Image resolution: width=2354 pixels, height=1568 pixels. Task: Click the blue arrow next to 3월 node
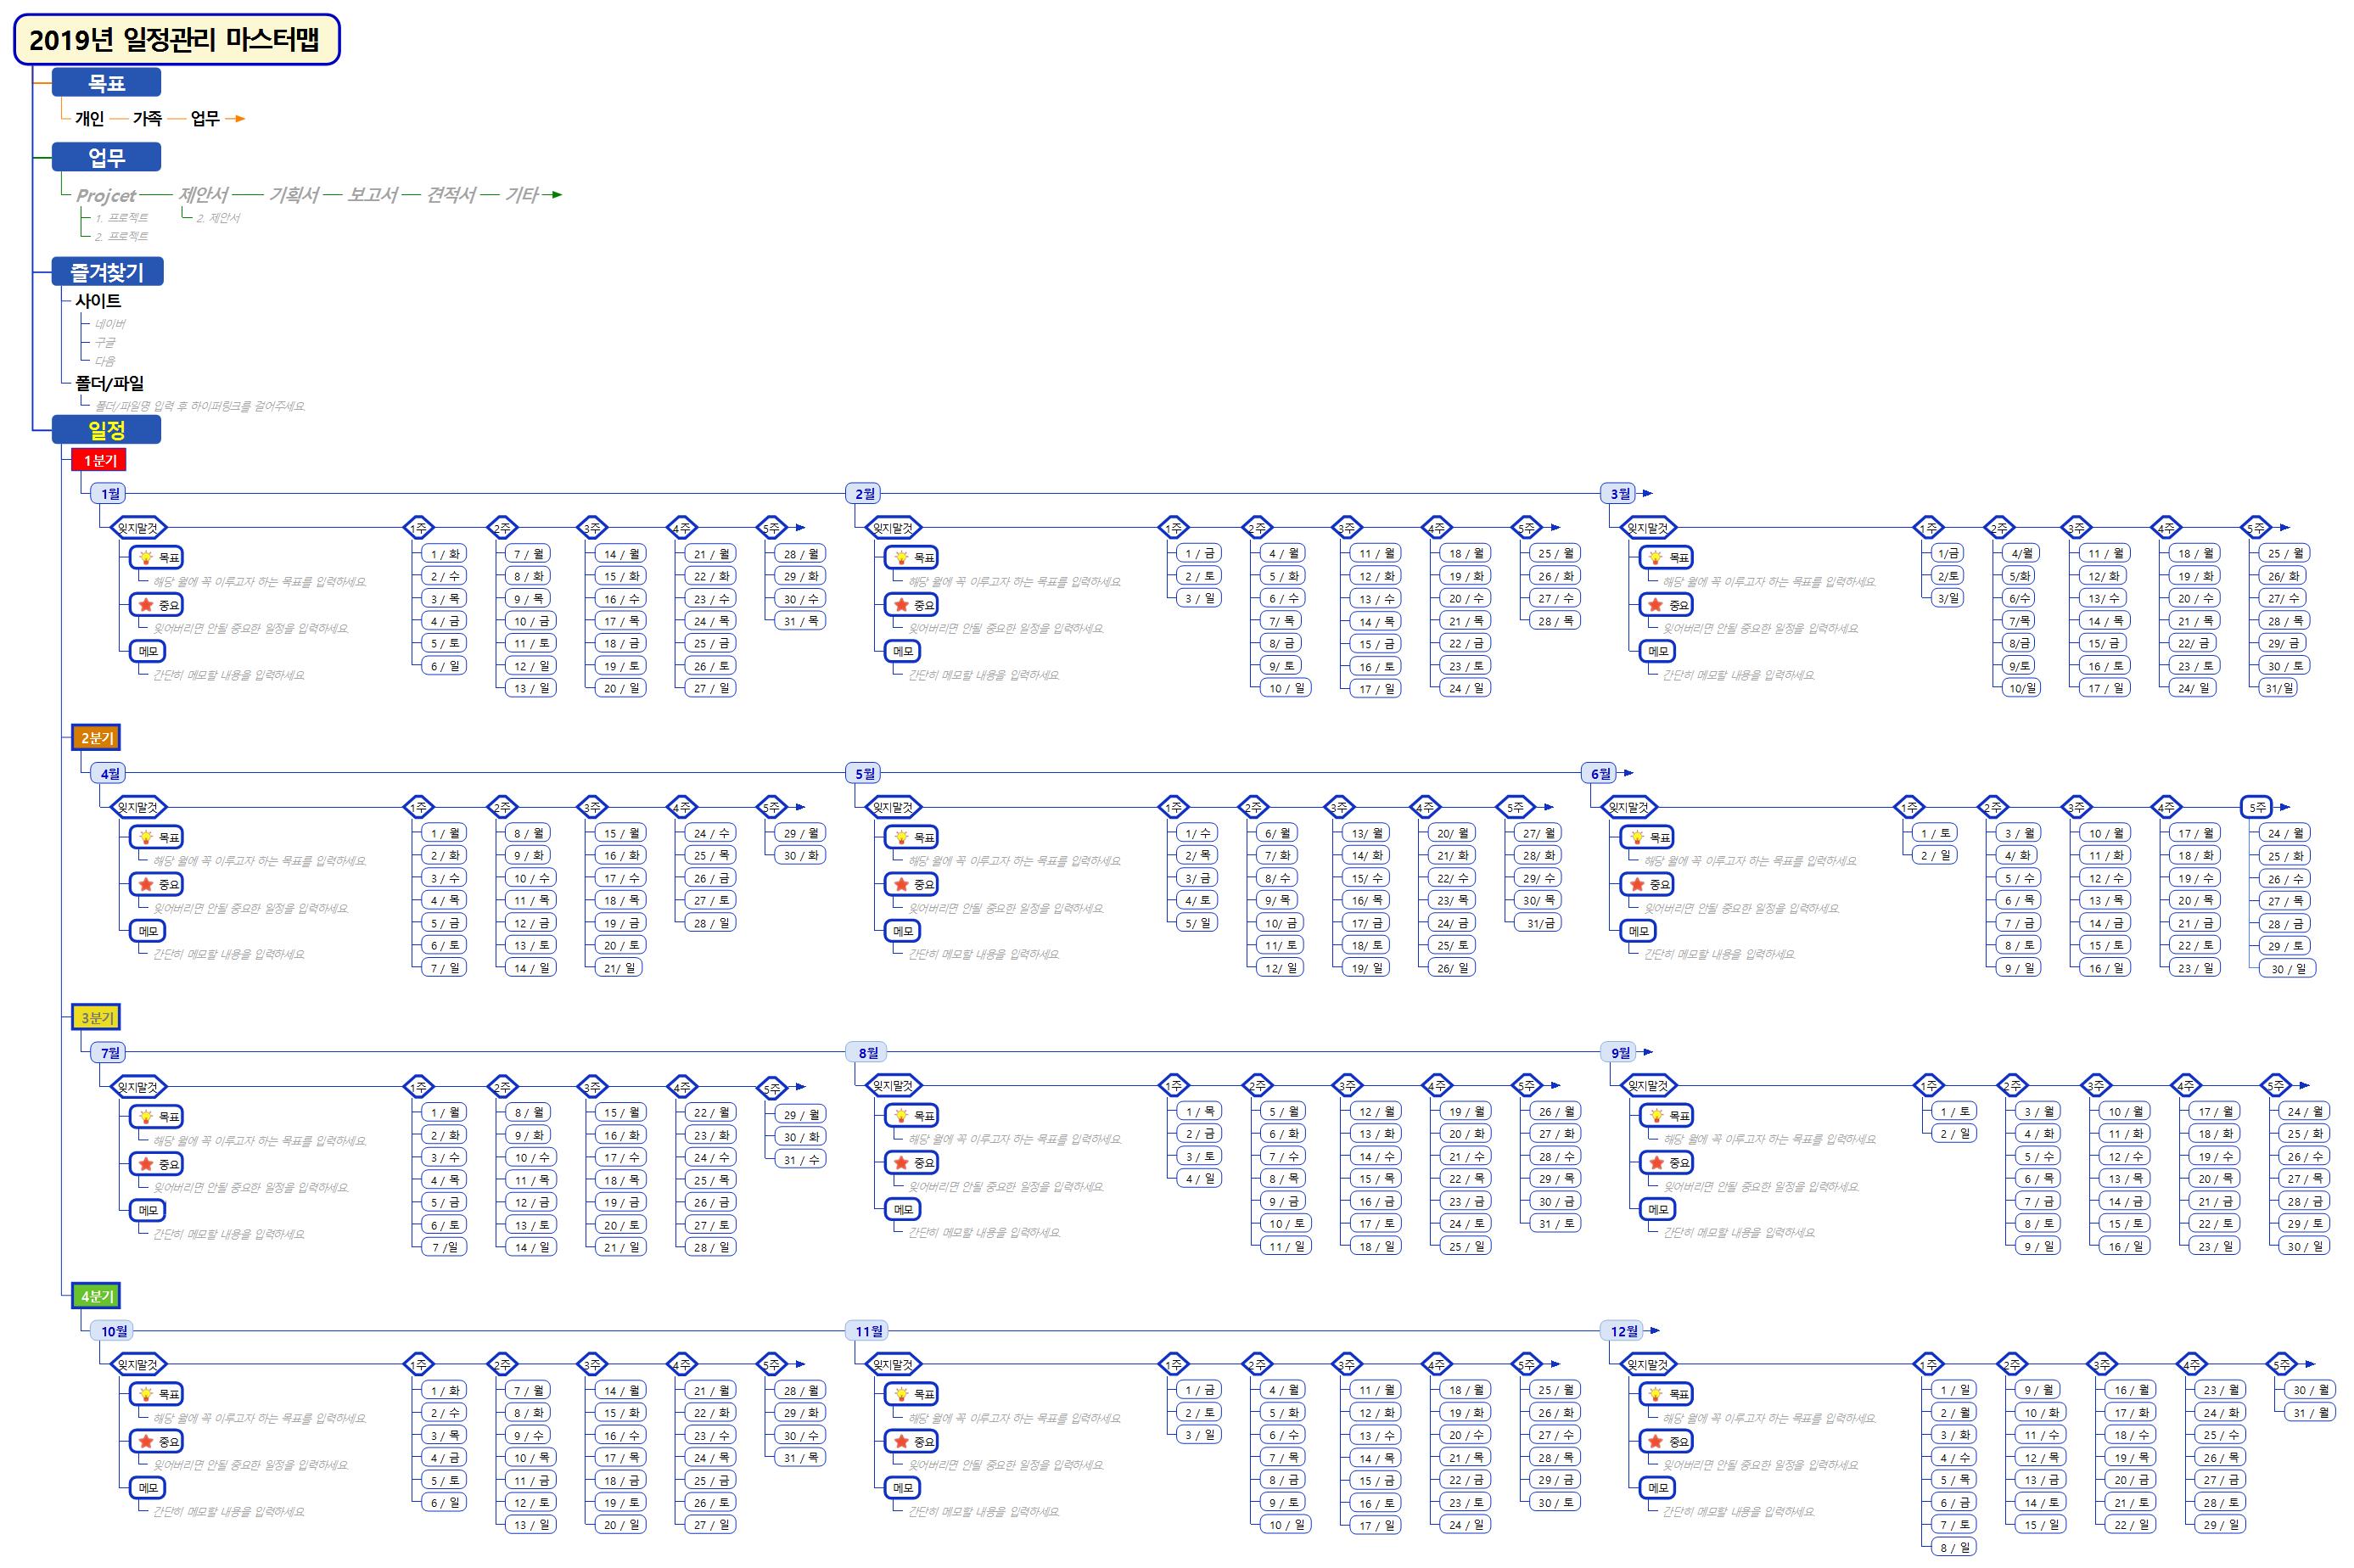[x=1647, y=493]
